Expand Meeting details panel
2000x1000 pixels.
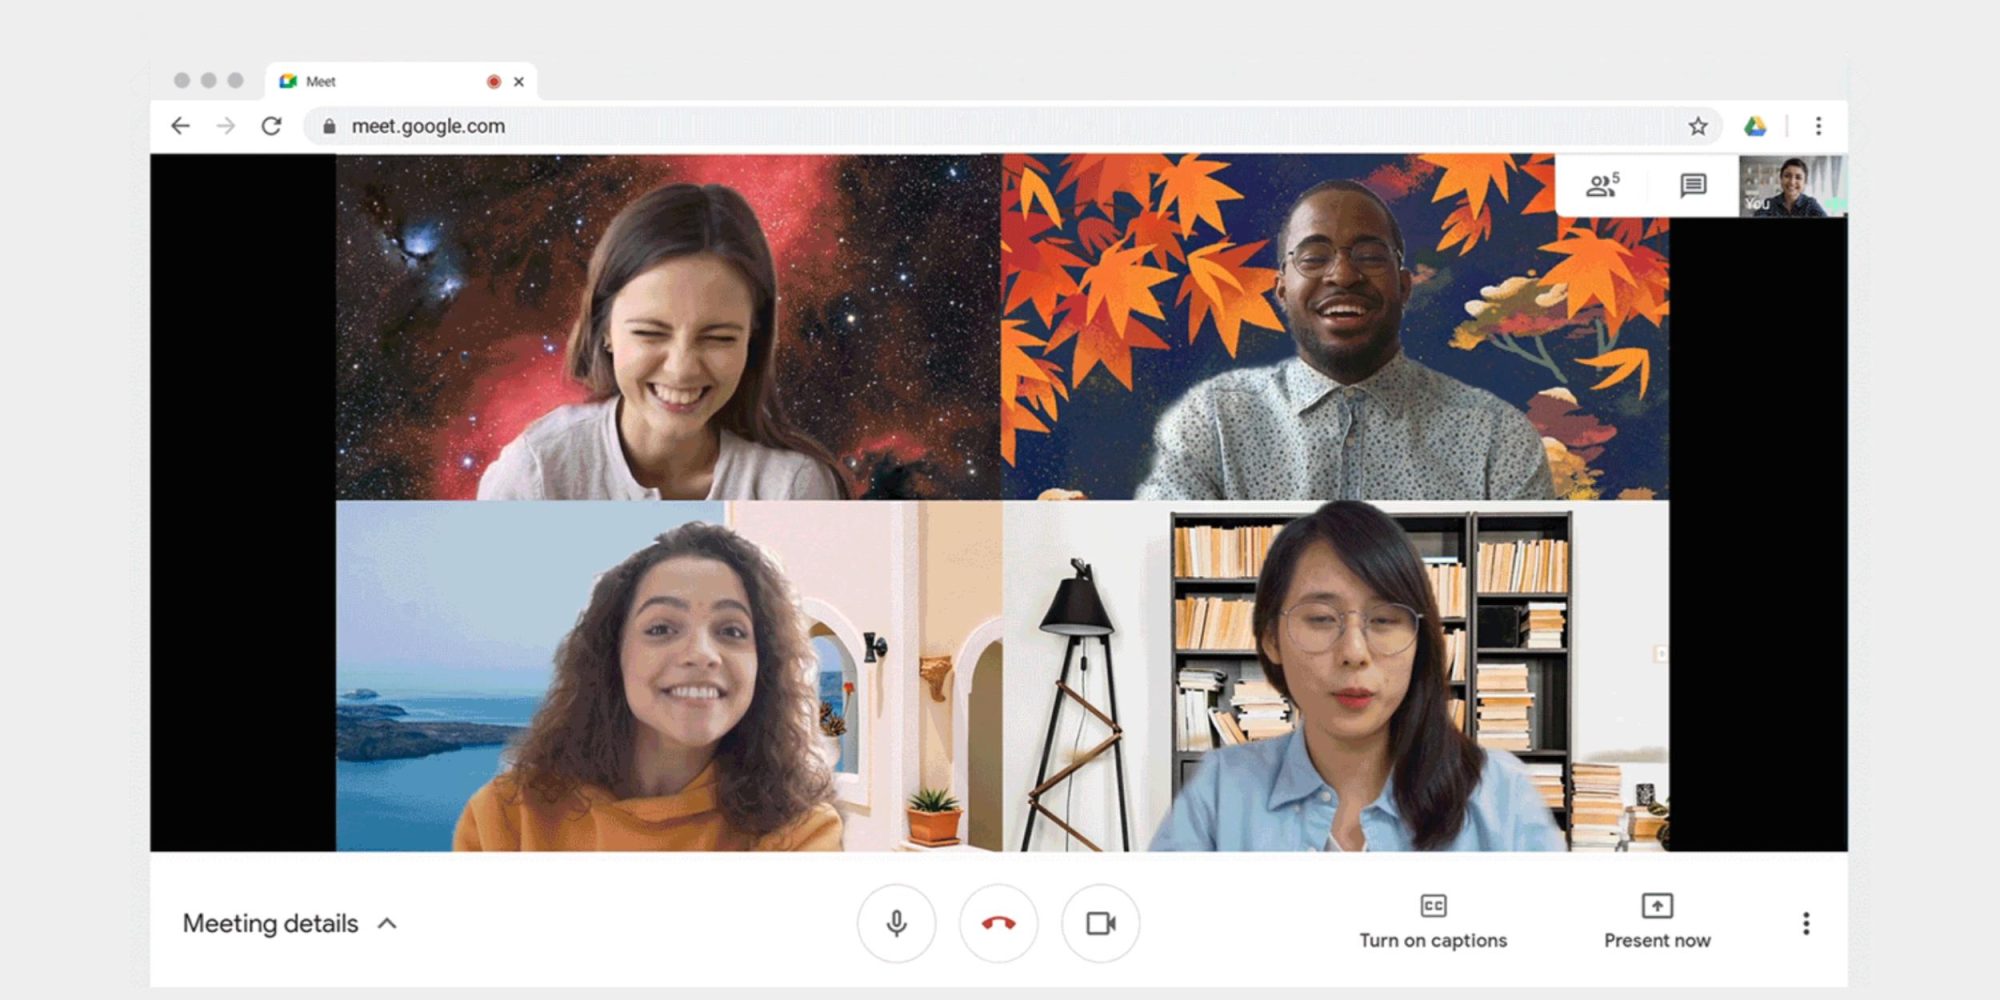tap(290, 923)
